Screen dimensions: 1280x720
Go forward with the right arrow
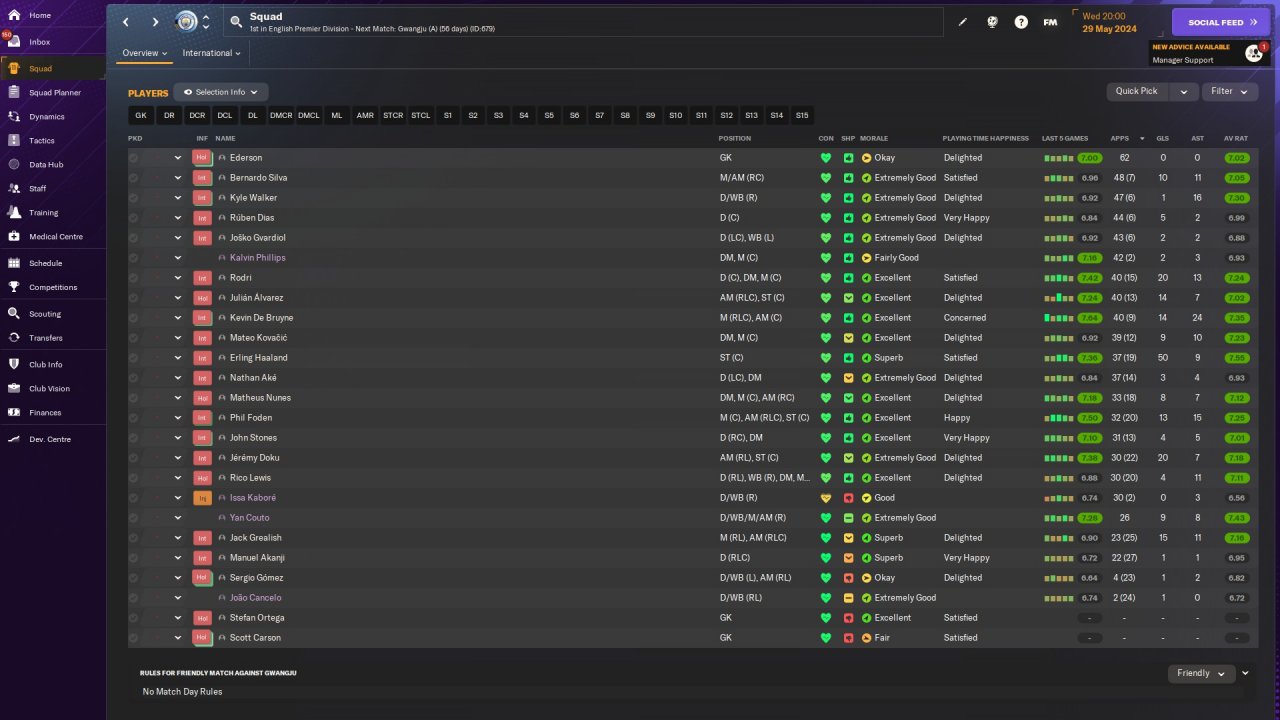click(x=155, y=22)
